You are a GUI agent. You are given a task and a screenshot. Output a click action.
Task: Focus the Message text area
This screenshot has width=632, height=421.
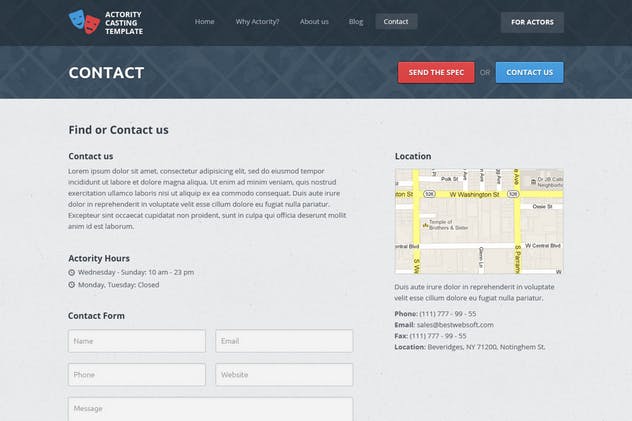210,409
